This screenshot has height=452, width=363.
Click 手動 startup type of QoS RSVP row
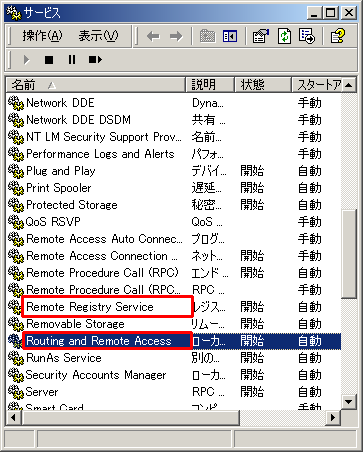point(310,222)
